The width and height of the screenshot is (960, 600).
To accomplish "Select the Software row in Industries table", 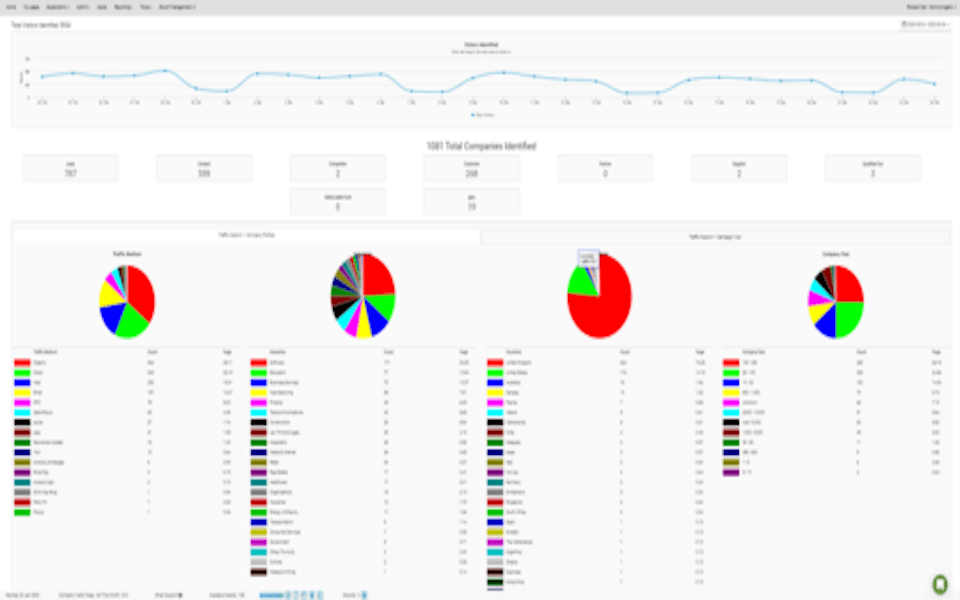I will [363, 362].
